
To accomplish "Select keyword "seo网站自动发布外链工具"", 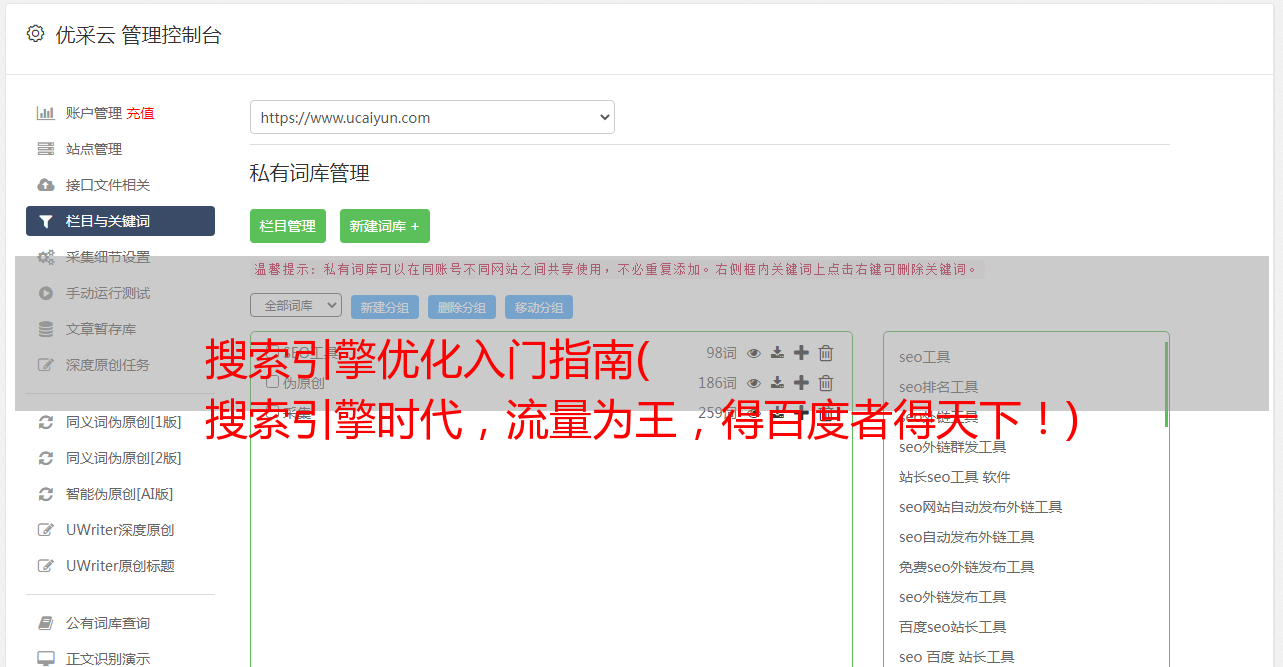I will 980,507.
